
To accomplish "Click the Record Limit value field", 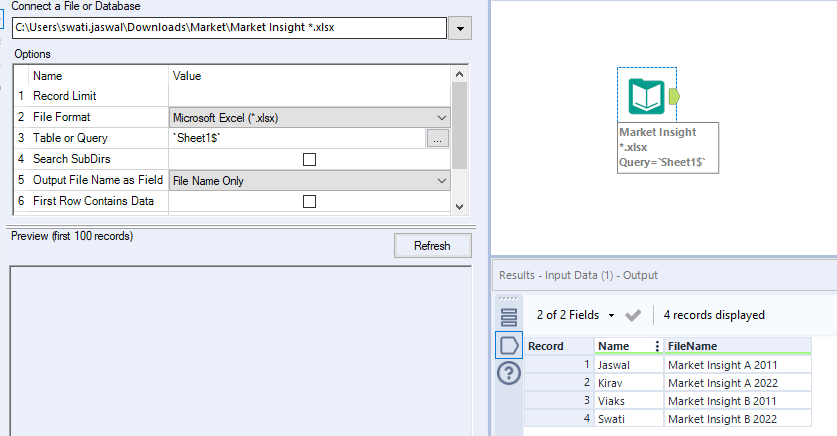I will pos(310,96).
